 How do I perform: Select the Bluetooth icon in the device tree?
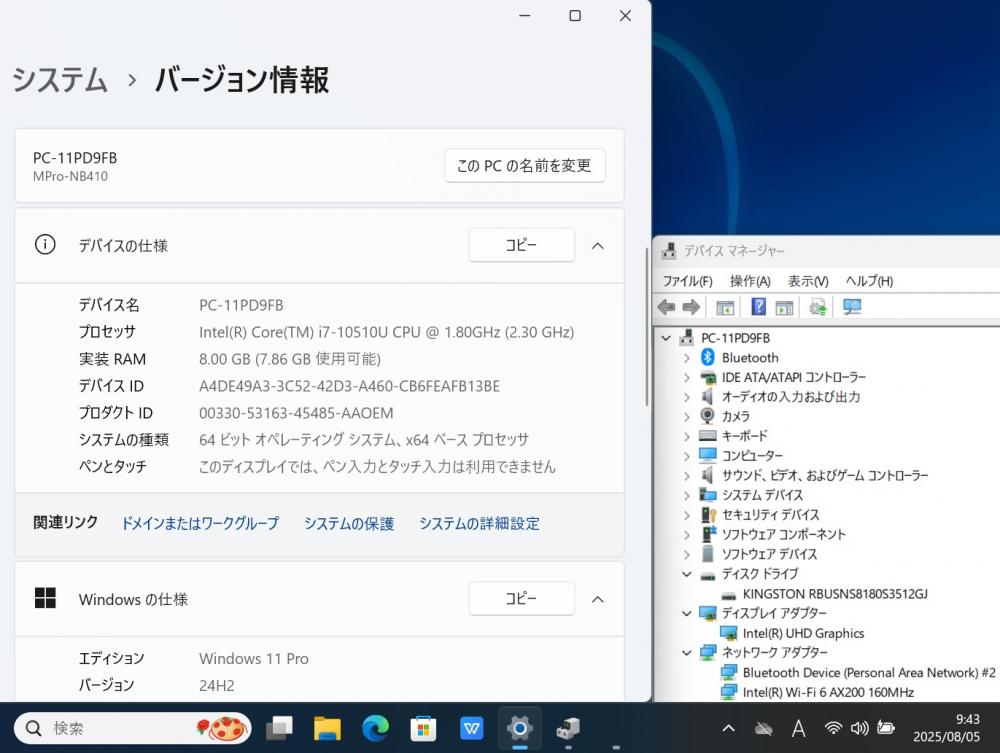click(x=707, y=358)
